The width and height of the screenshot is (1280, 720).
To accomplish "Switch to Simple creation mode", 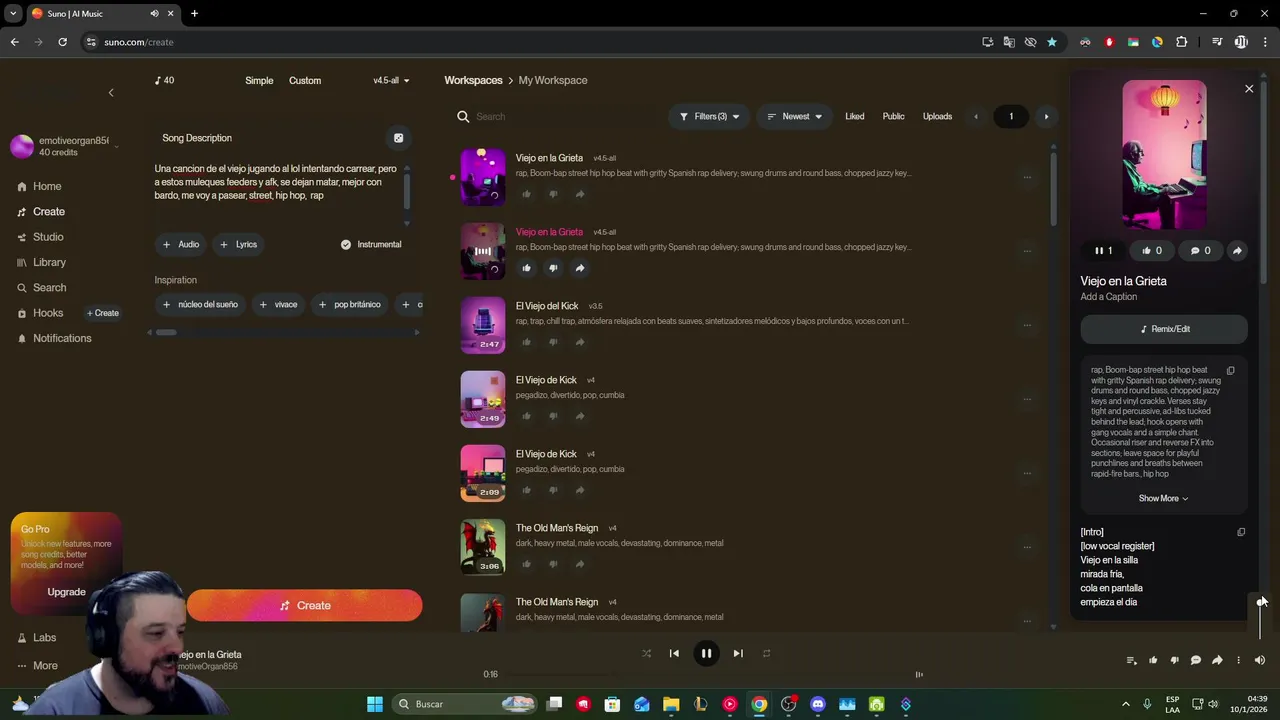I will (259, 80).
